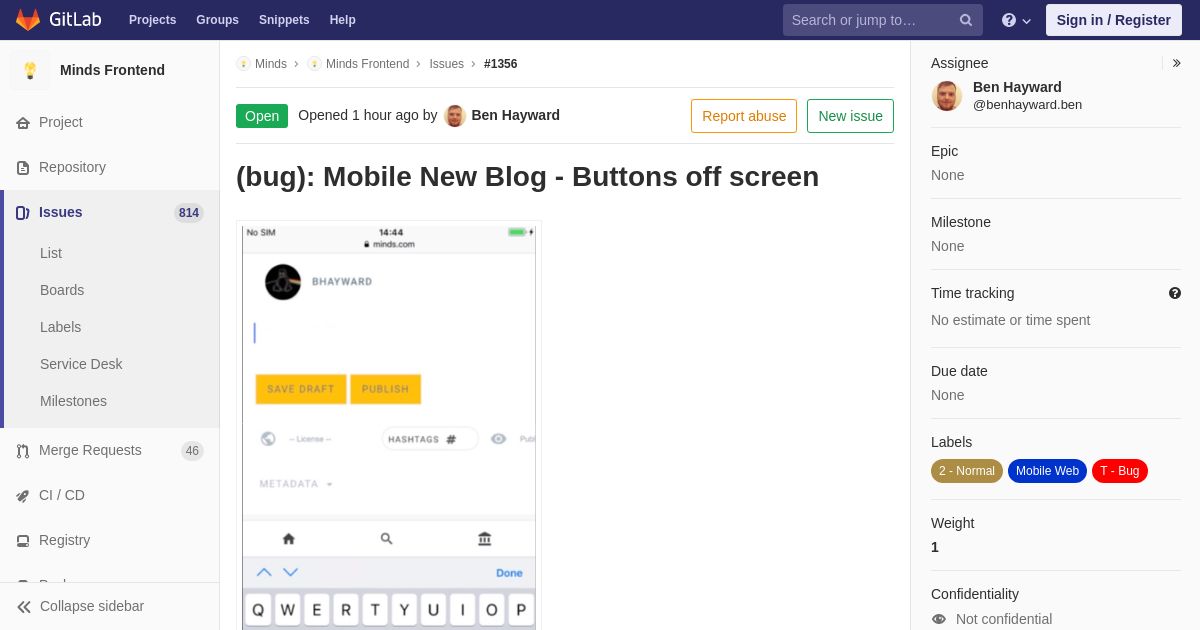Click the Open status badge
The width and height of the screenshot is (1200, 630).
click(262, 116)
